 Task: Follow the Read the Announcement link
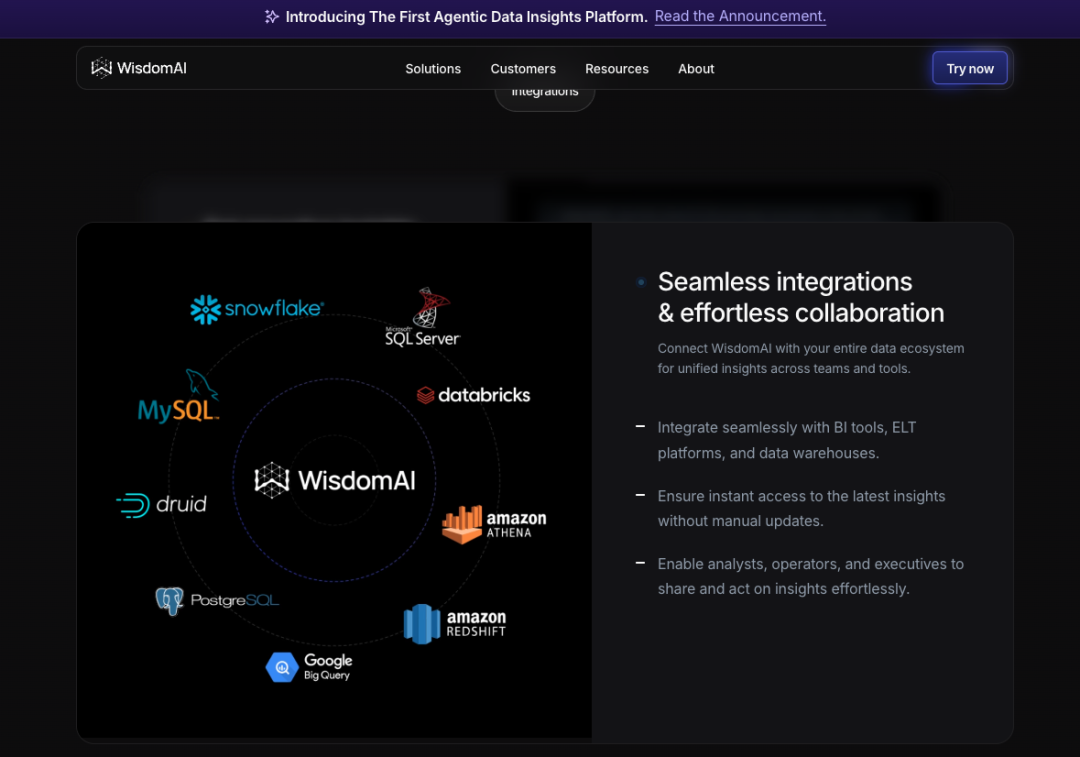tap(740, 16)
